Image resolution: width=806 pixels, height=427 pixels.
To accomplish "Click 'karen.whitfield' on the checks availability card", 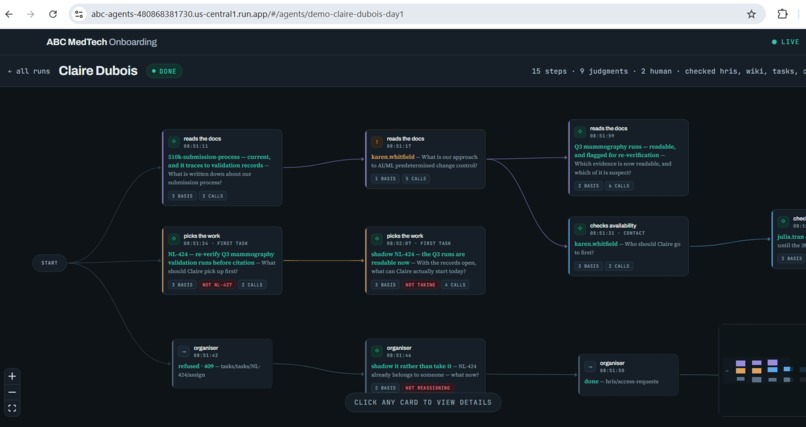I will pos(596,244).
